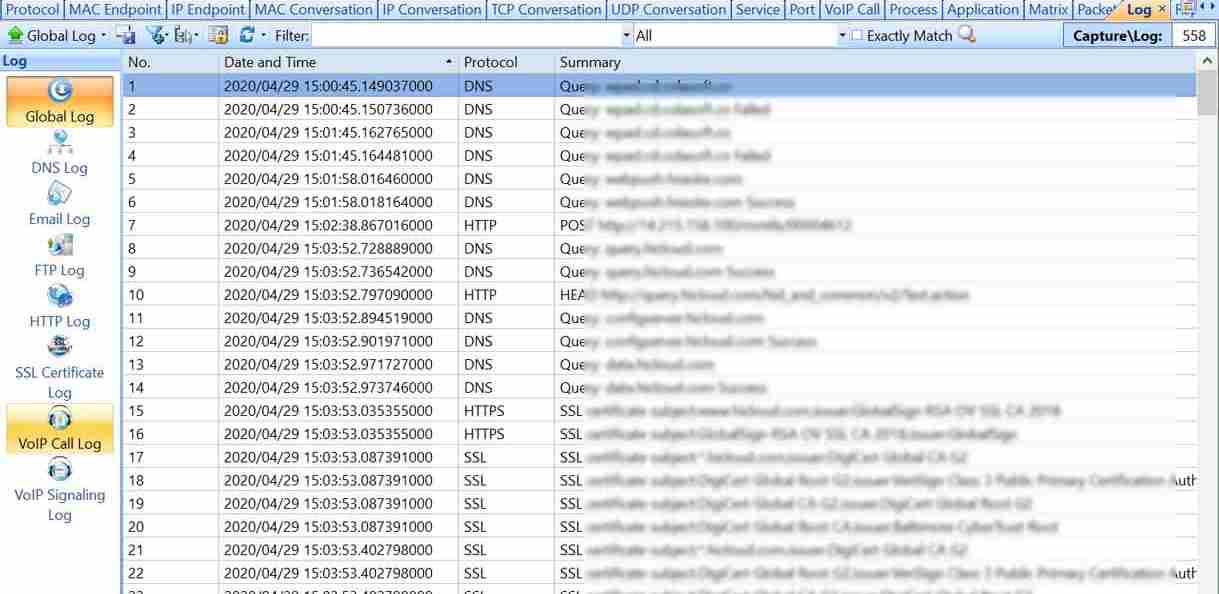Expand the Global Log dropdown in toolbar
The width and height of the screenshot is (1219, 594).
click(x=104, y=36)
